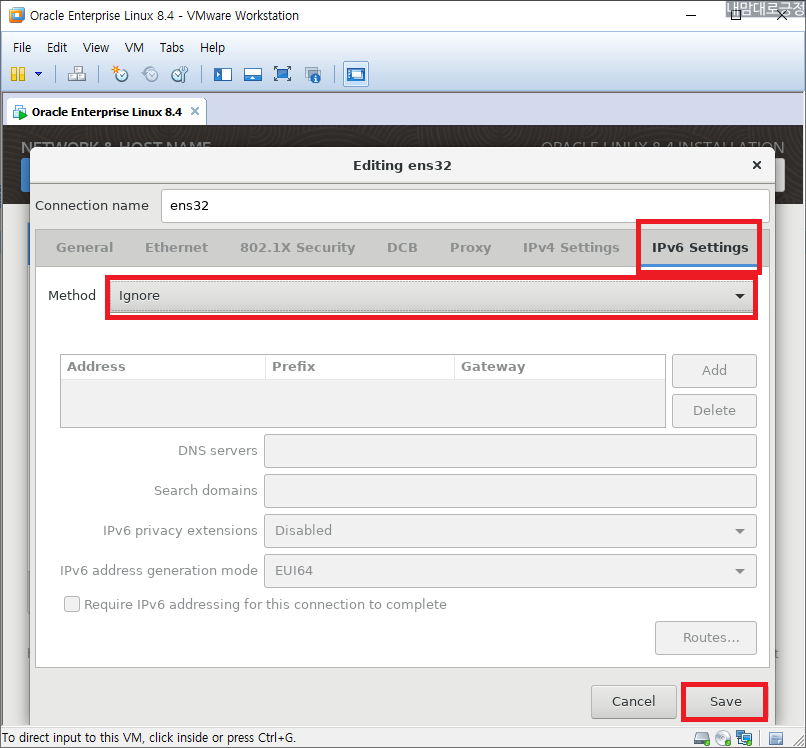The image size is (806, 748).
Task: Click the DNS servers input field
Action: coord(510,451)
